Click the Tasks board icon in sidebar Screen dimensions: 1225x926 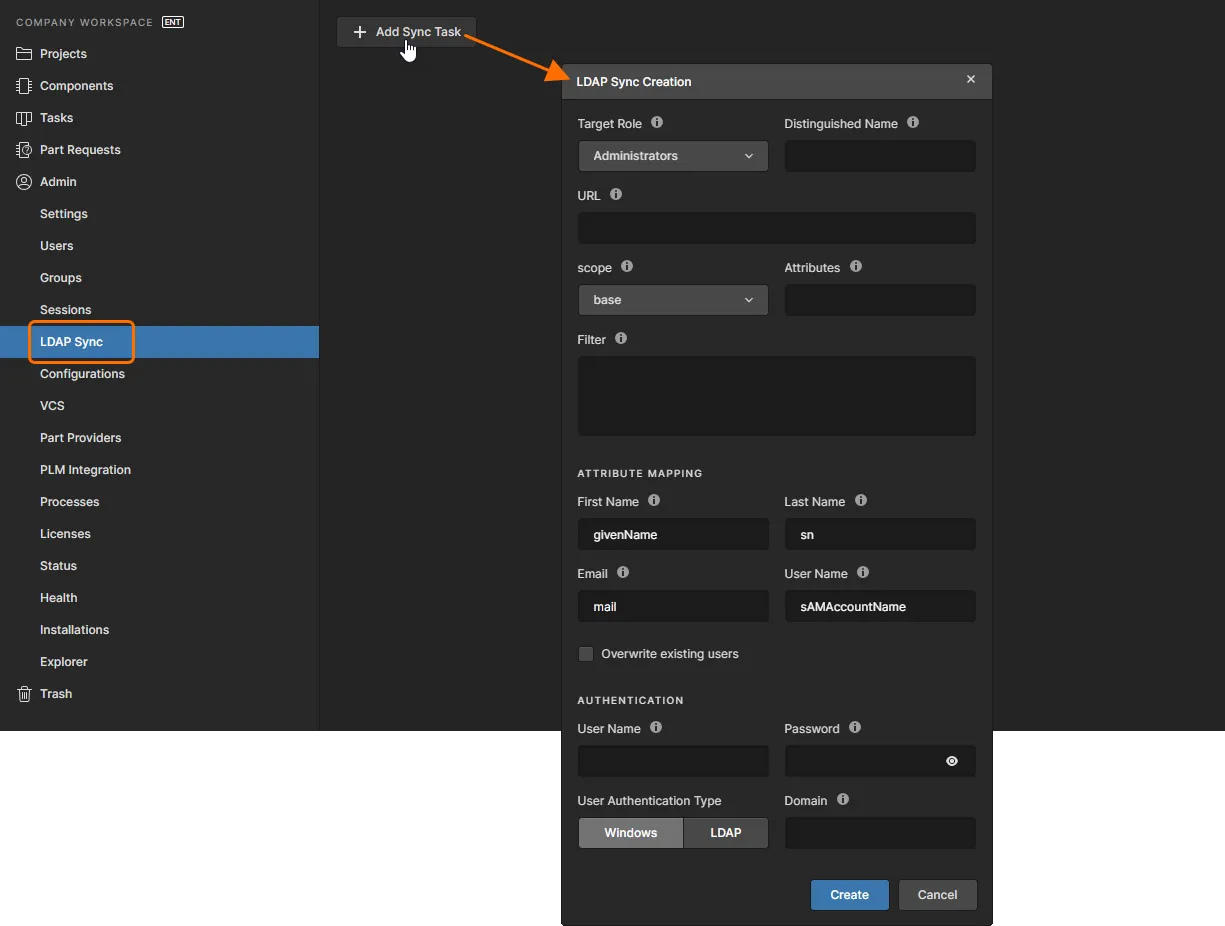pos(25,118)
